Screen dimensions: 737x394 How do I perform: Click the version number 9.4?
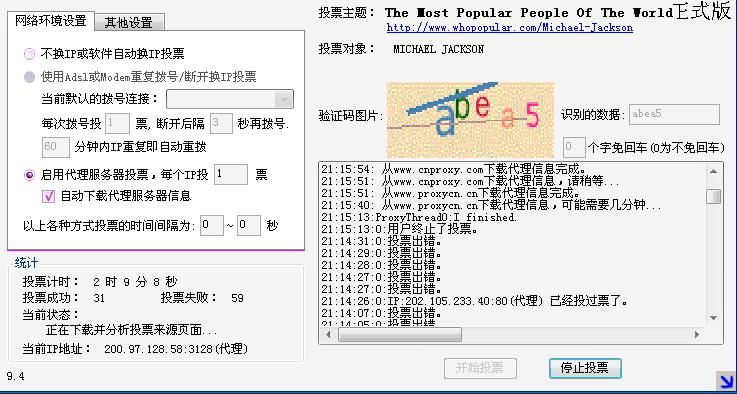pyautogui.click(x=16, y=376)
